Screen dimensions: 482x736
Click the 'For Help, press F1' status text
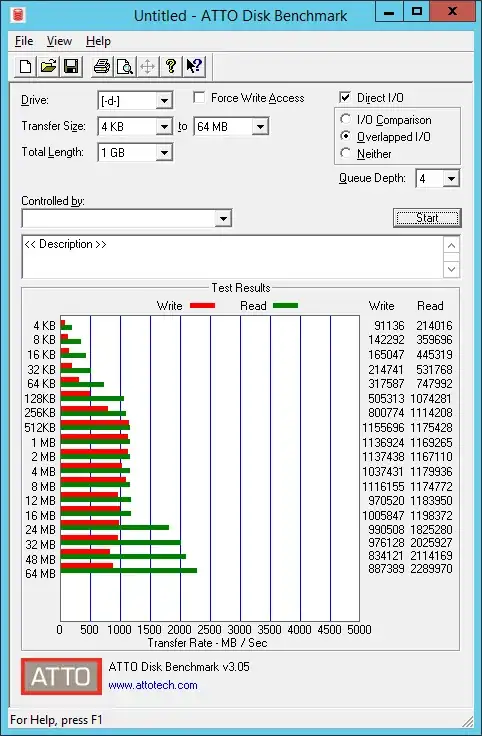tap(56, 720)
